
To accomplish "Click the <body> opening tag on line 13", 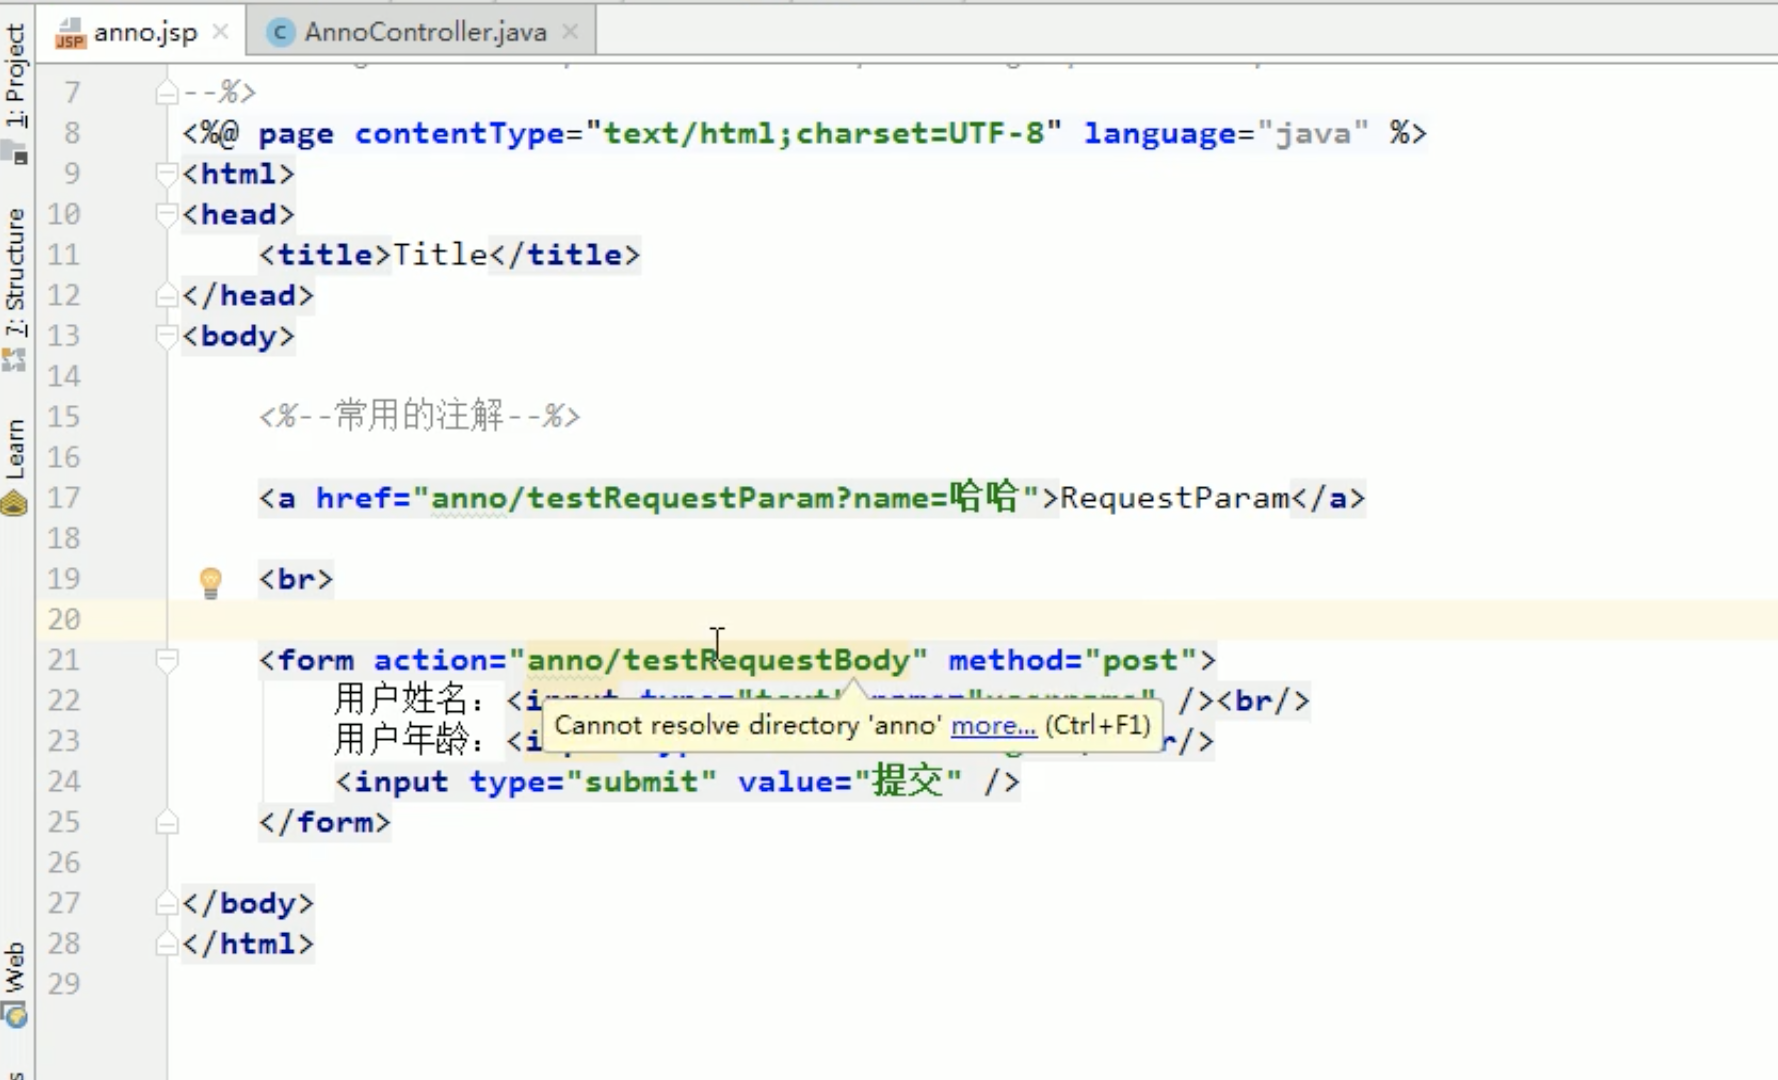I will 238,336.
